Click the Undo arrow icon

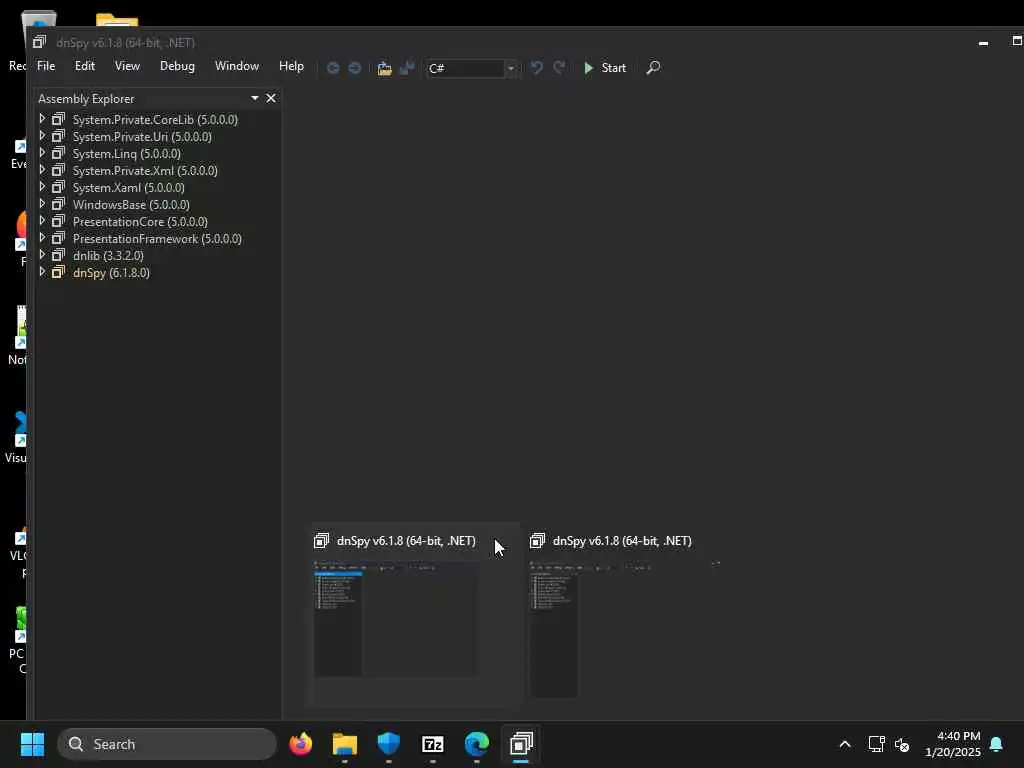pyautogui.click(x=536, y=68)
